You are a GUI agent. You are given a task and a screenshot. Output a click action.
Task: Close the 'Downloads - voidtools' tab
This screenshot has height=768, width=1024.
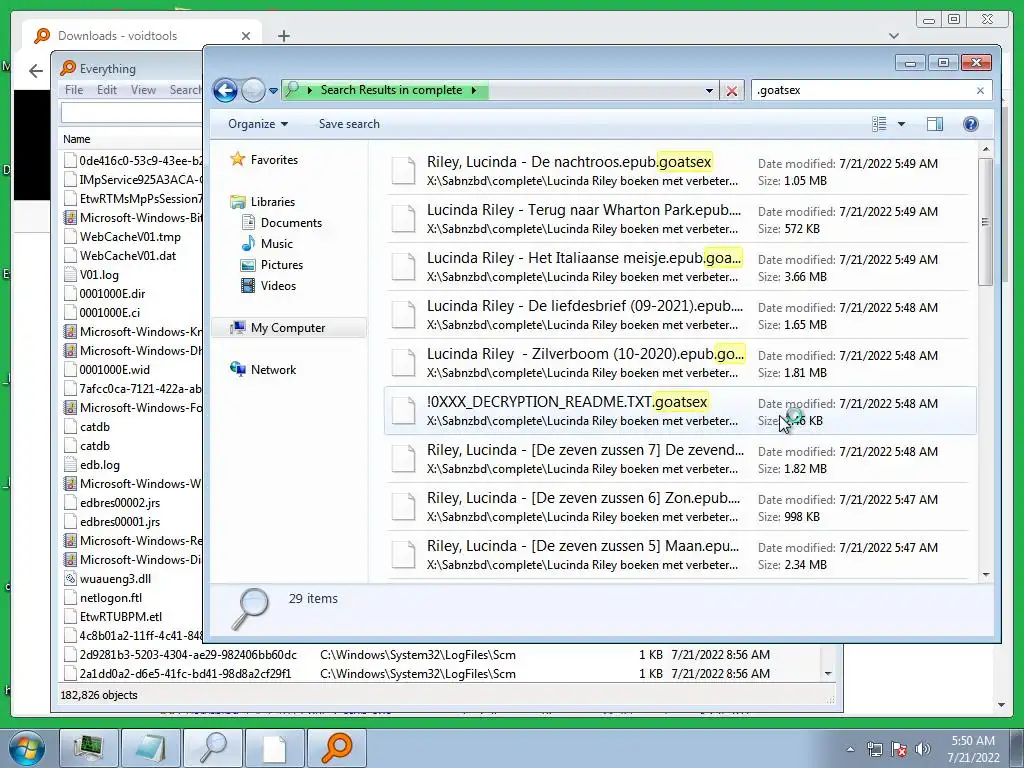[246, 36]
